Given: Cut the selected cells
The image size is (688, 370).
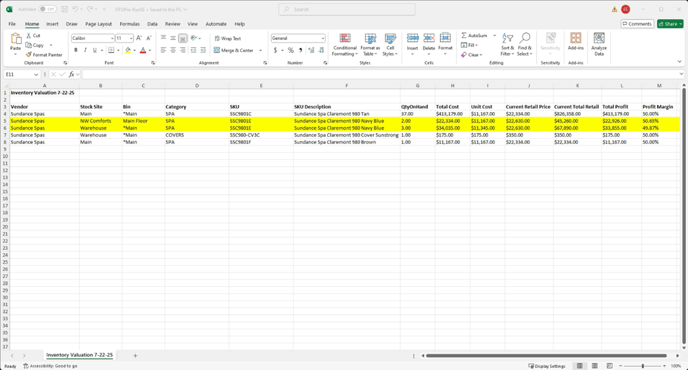Looking at the screenshot, I should point(33,36).
